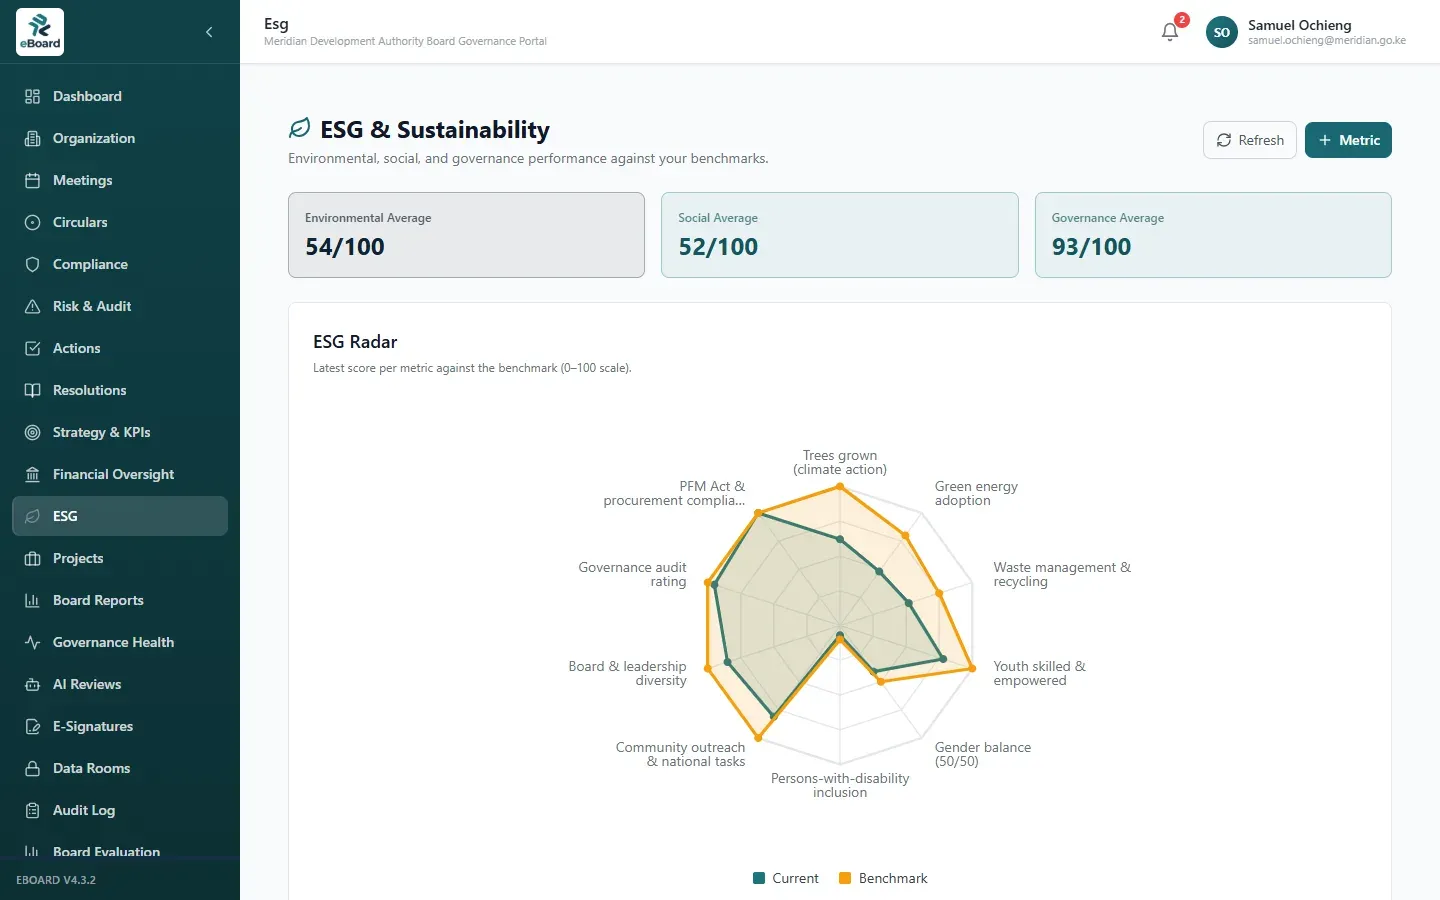Collapse the sidebar with the chevron
1440x900 pixels.
point(209,32)
